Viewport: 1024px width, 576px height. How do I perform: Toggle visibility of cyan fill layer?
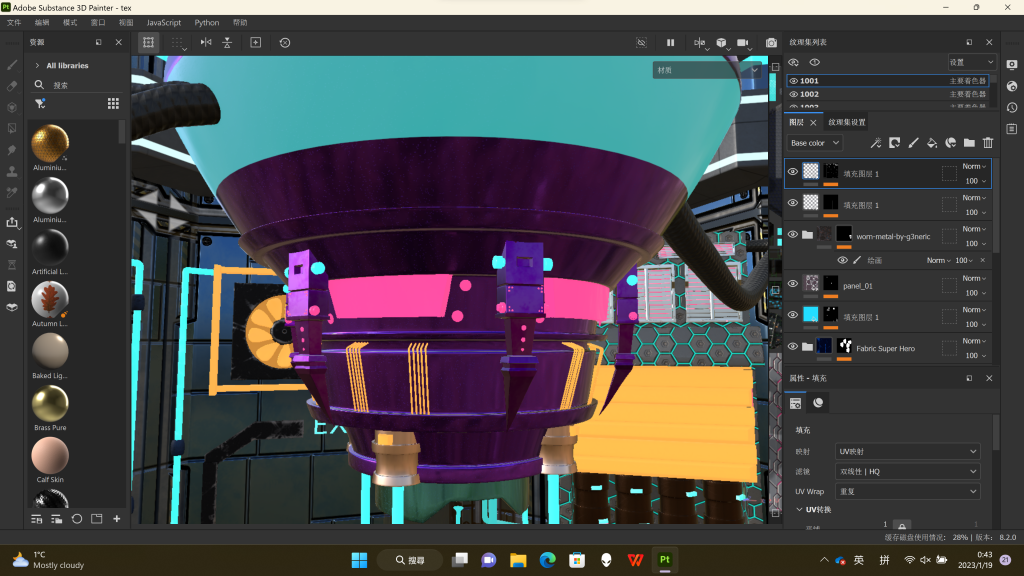793,315
